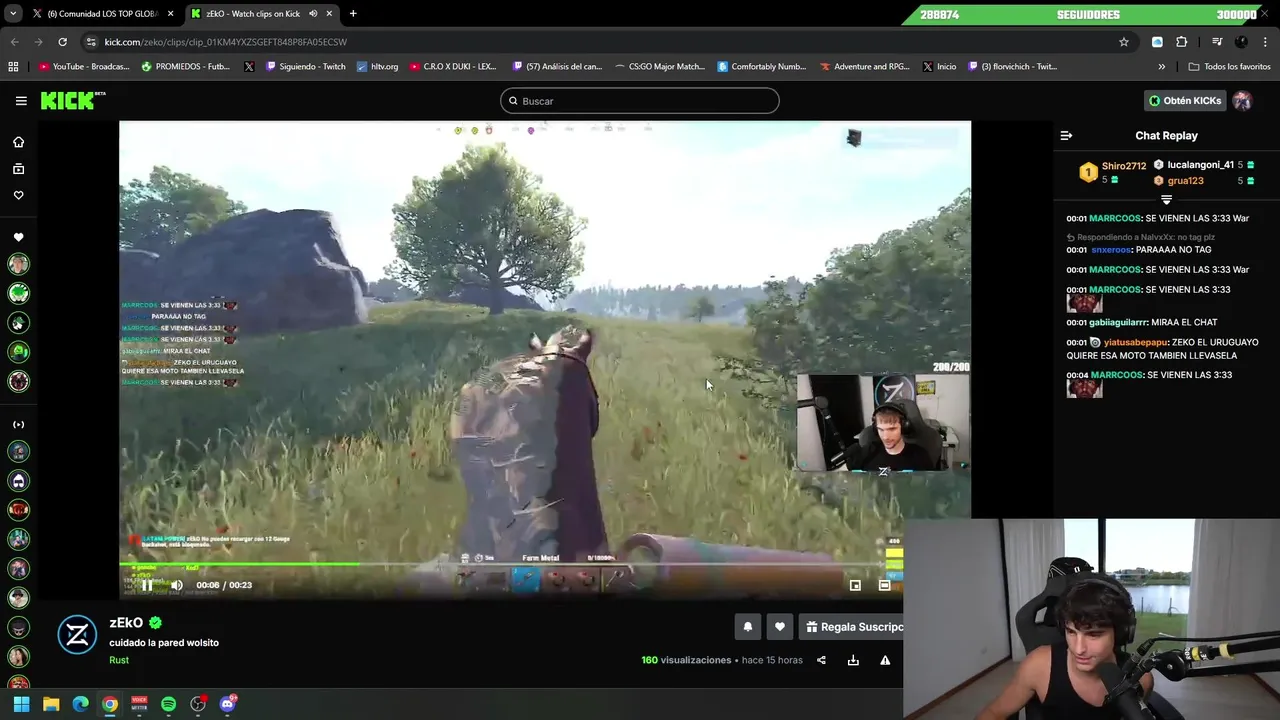
Task: Open Shiro2712 top gifter profile
Action: click(x=1124, y=166)
